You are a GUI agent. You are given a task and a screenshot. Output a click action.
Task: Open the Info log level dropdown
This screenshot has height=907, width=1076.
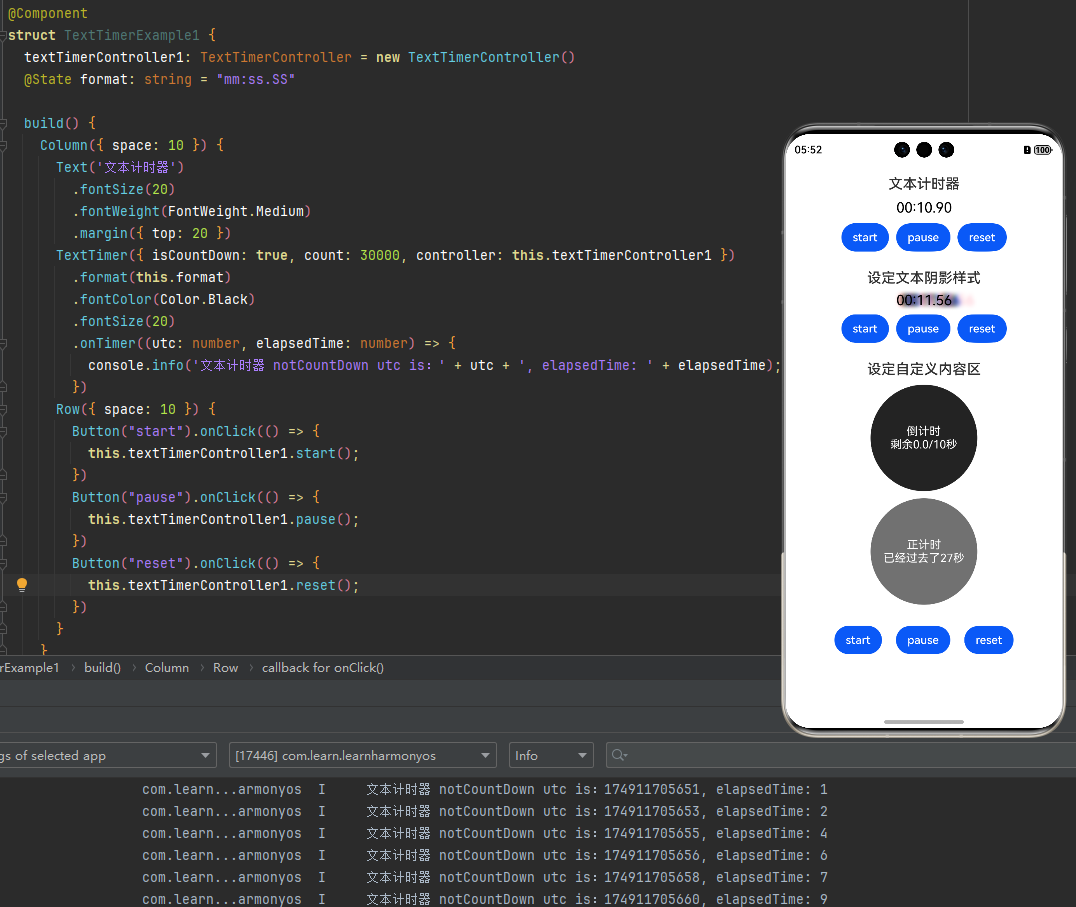551,755
